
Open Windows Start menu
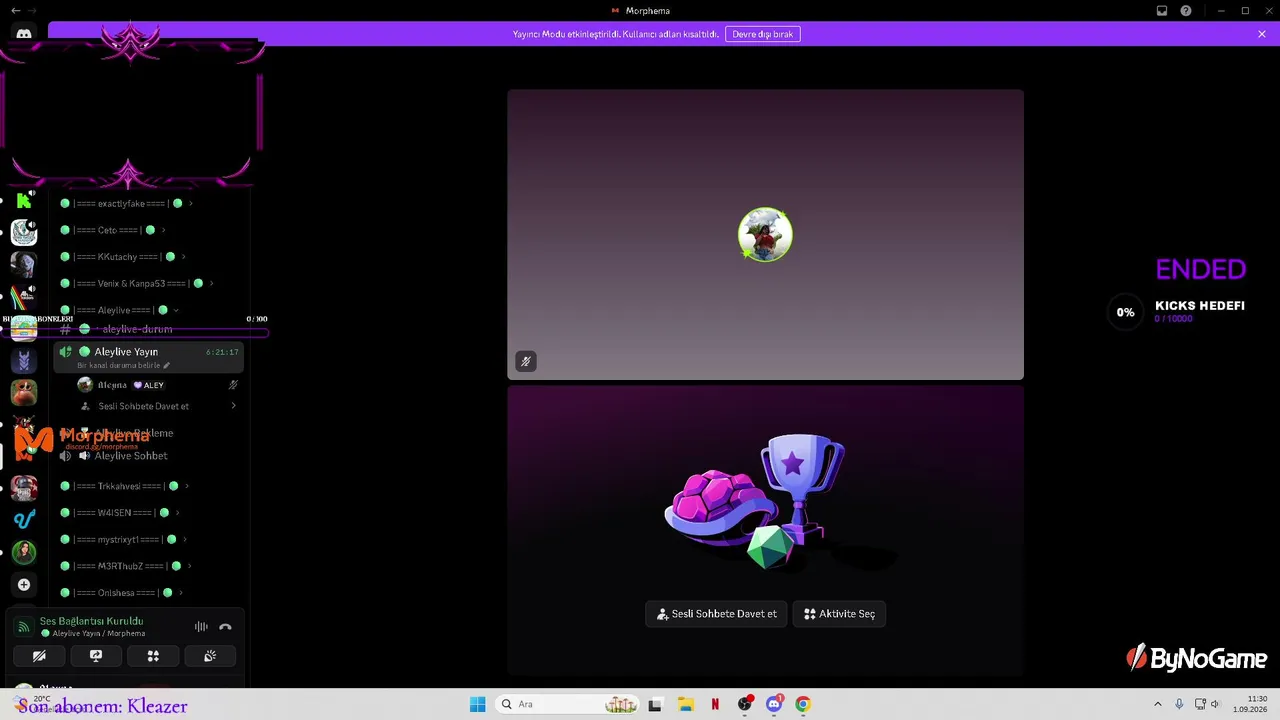478,704
